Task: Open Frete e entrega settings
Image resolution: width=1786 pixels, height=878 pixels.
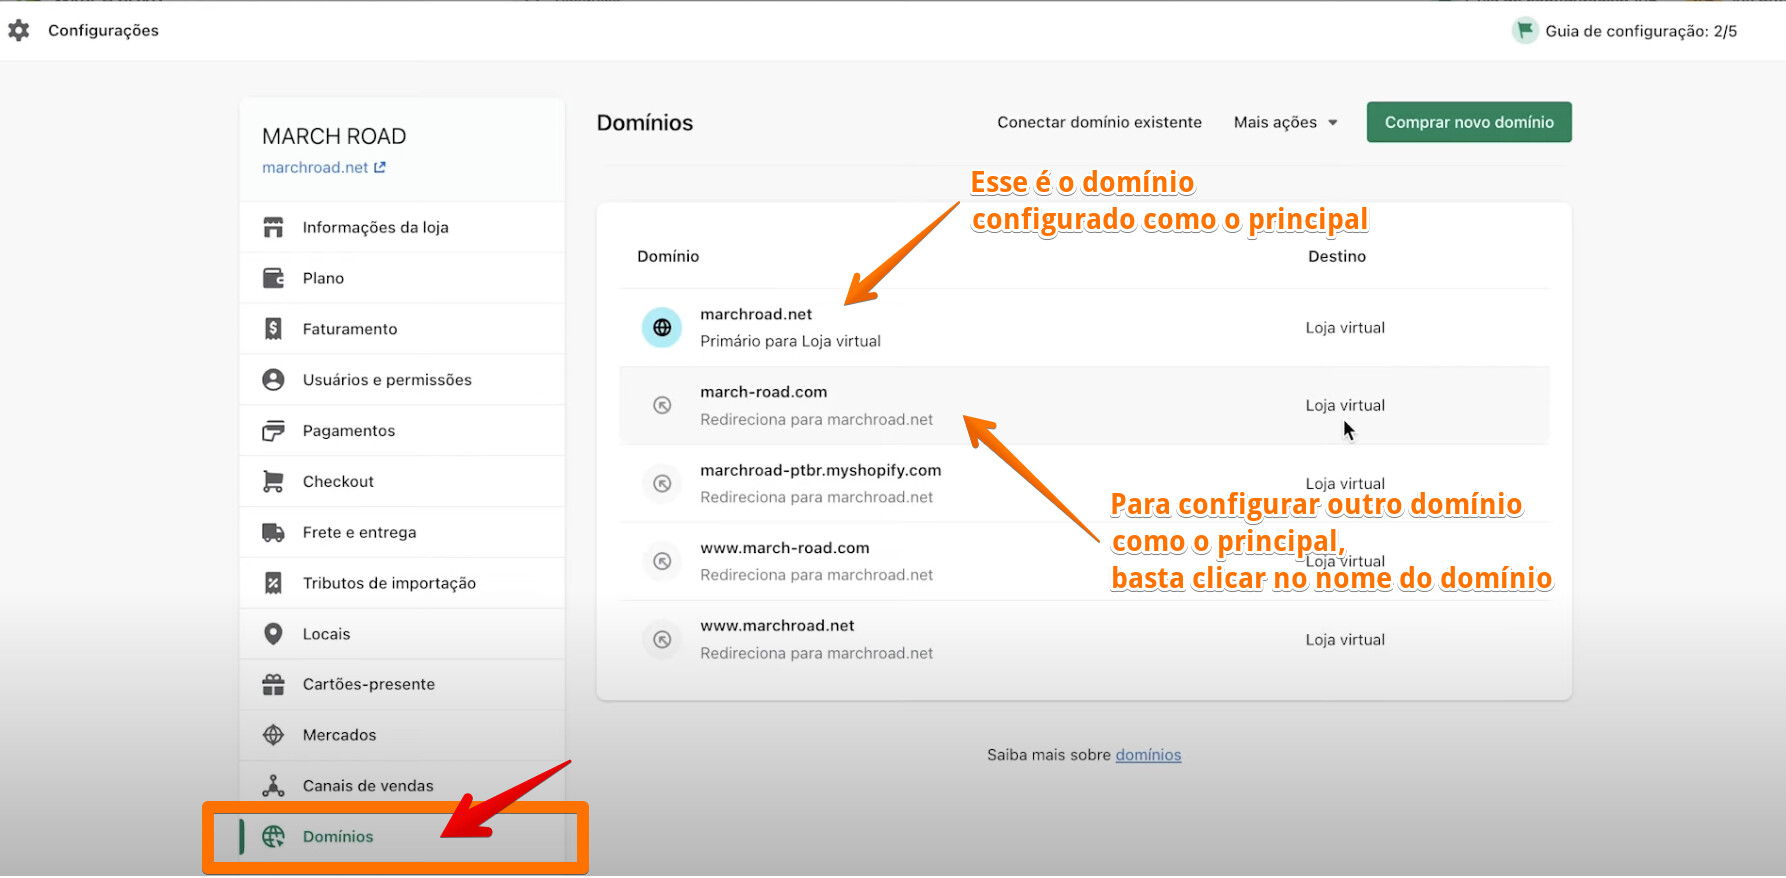Action: pyautogui.click(x=402, y=533)
